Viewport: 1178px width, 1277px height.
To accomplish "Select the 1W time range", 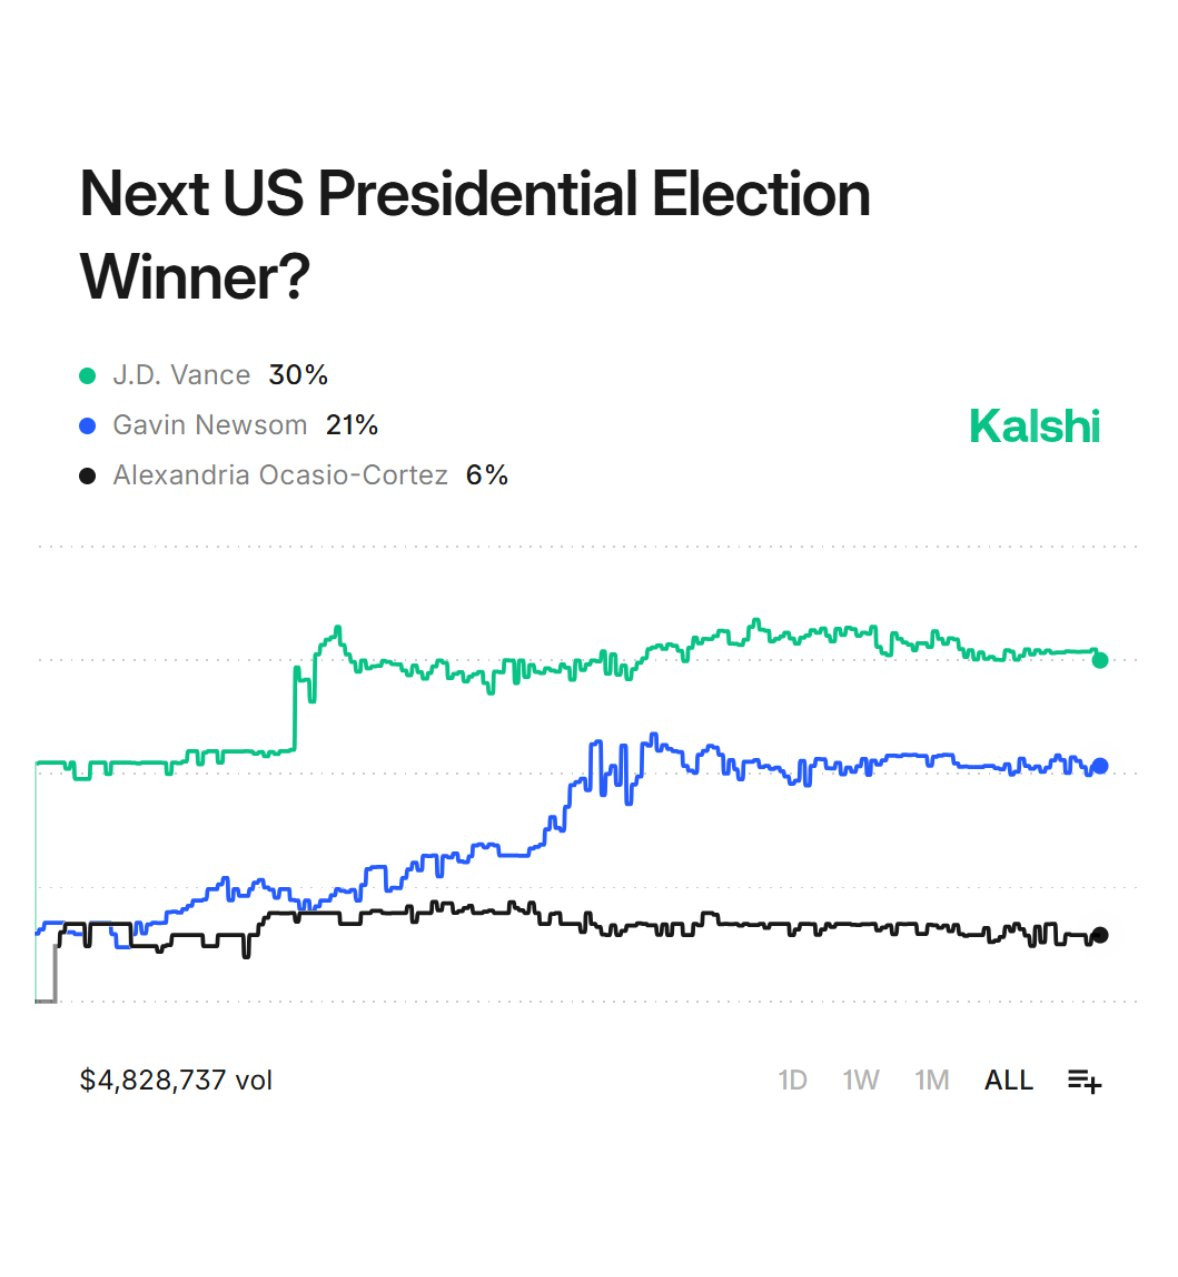I will pos(860,1080).
